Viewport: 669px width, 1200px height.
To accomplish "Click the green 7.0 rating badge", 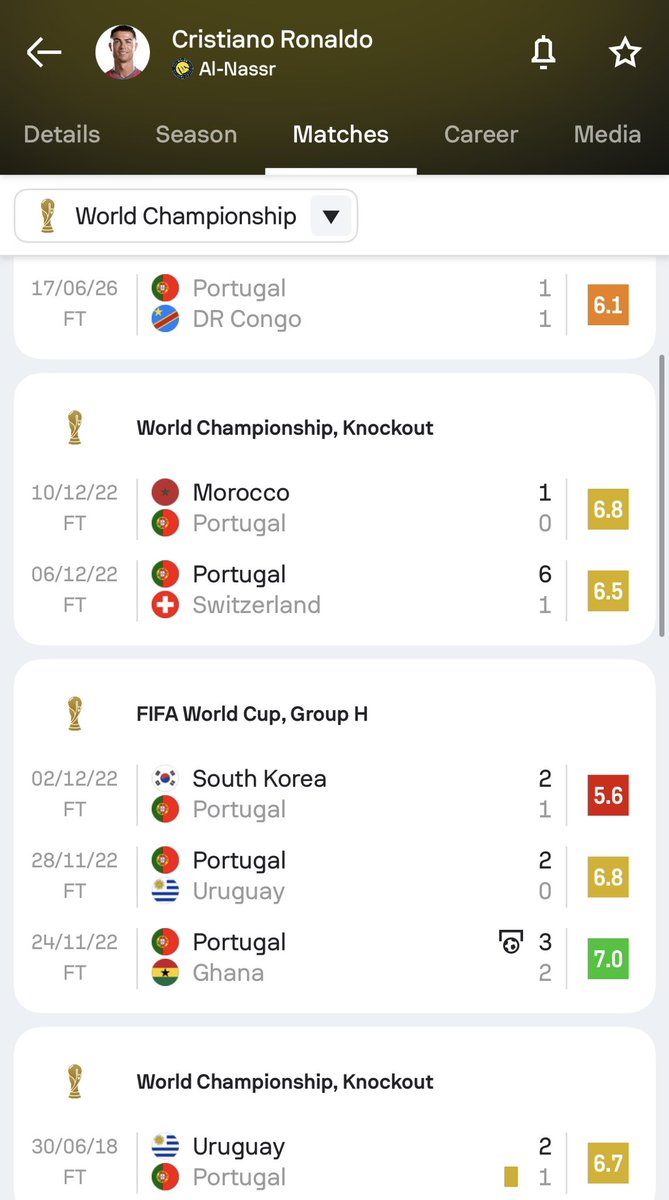I will pyautogui.click(x=608, y=959).
